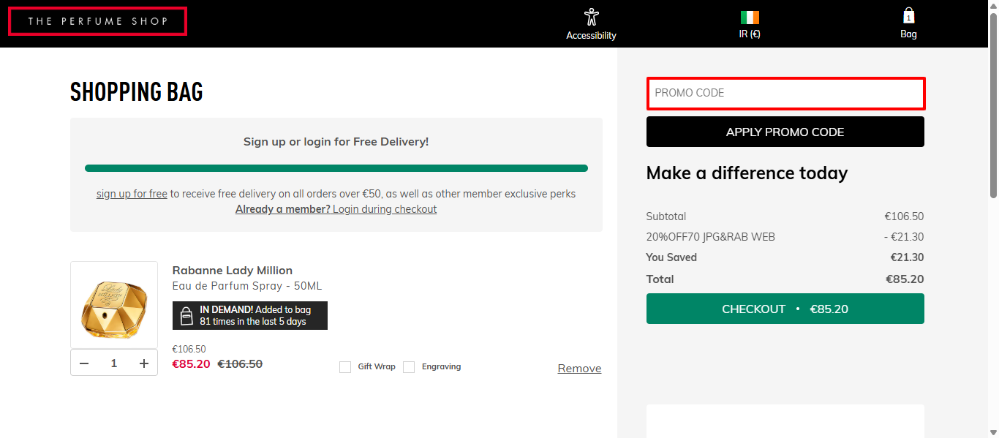Focus the Promo Code input field
The image size is (999, 438).
[x=786, y=93]
